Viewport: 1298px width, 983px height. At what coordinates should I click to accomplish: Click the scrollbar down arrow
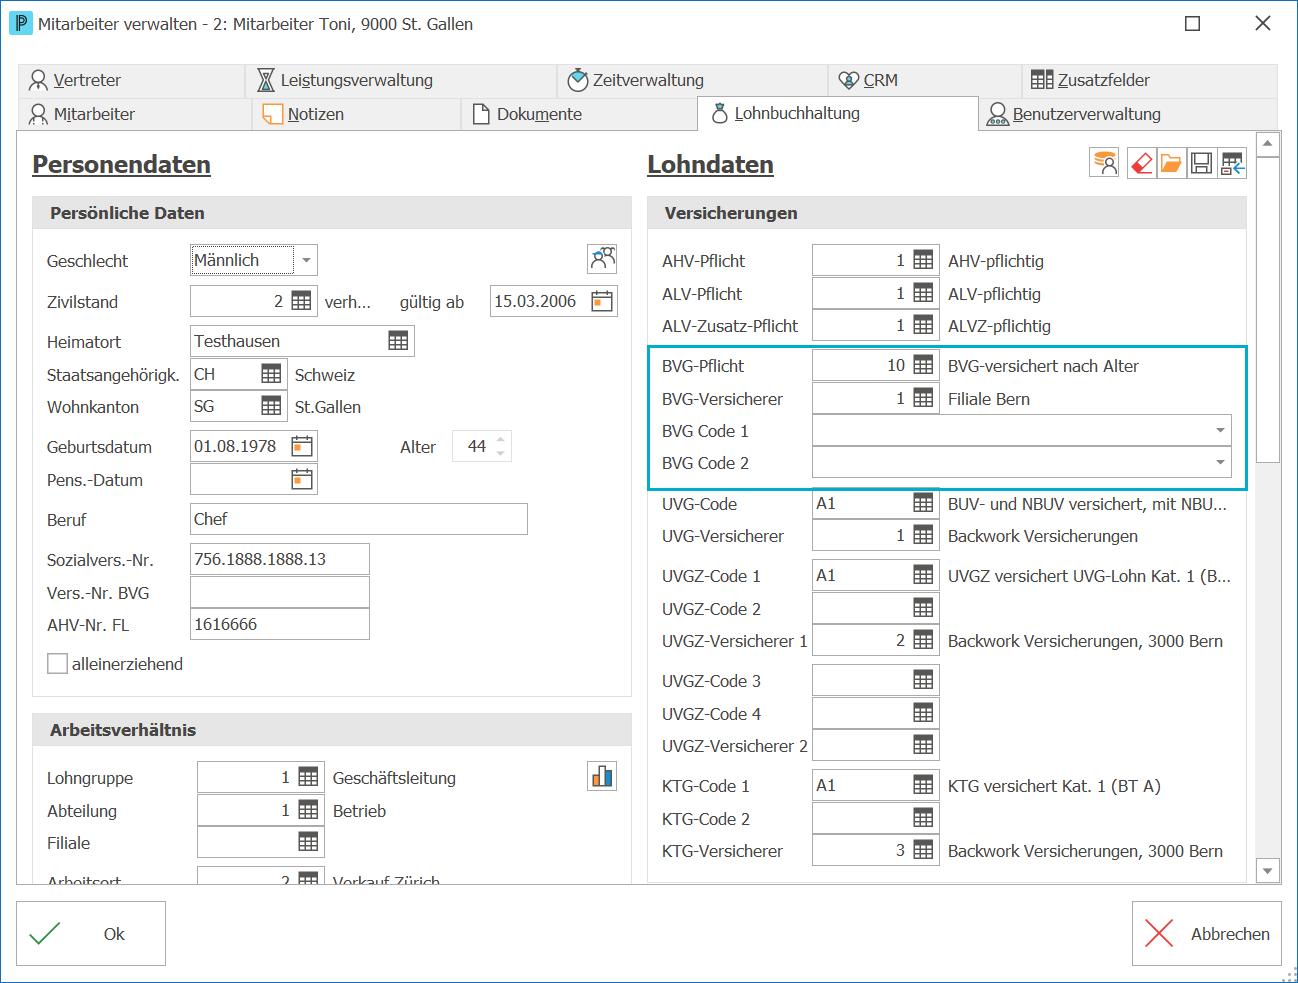coord(1268,871)
